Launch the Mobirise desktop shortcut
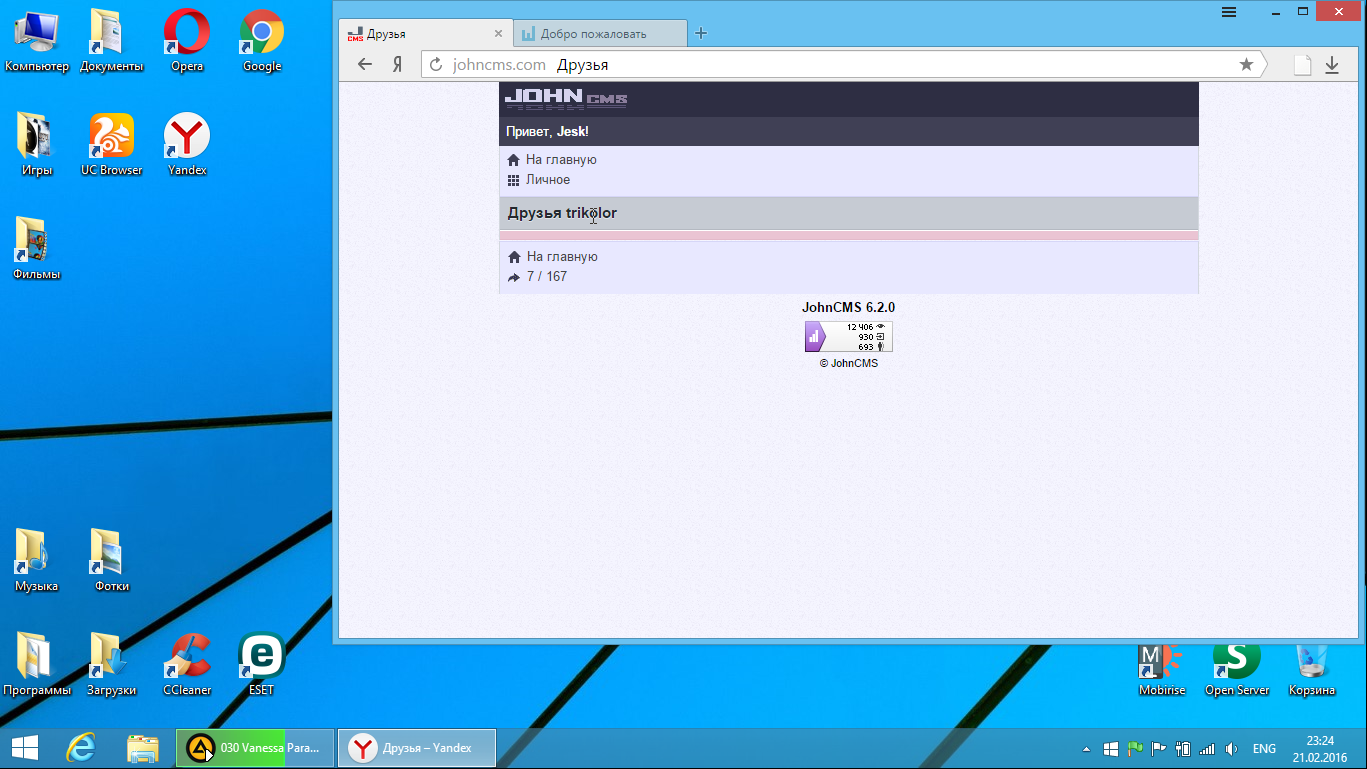Image resolution: width=1367 pixels, height=769 pixels. coord(1162,670)
